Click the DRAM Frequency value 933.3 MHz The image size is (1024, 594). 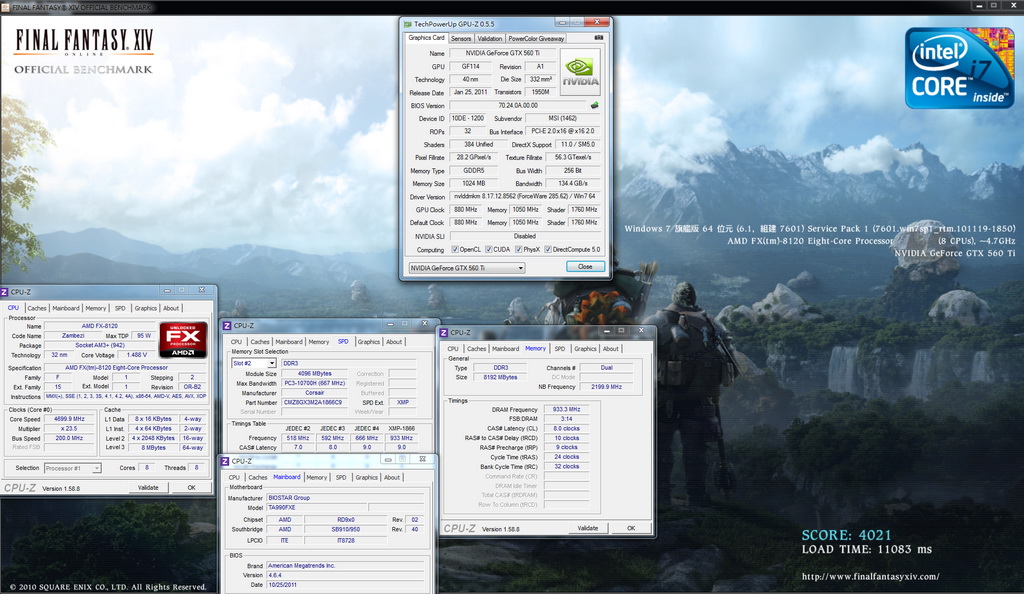[566, 409]
